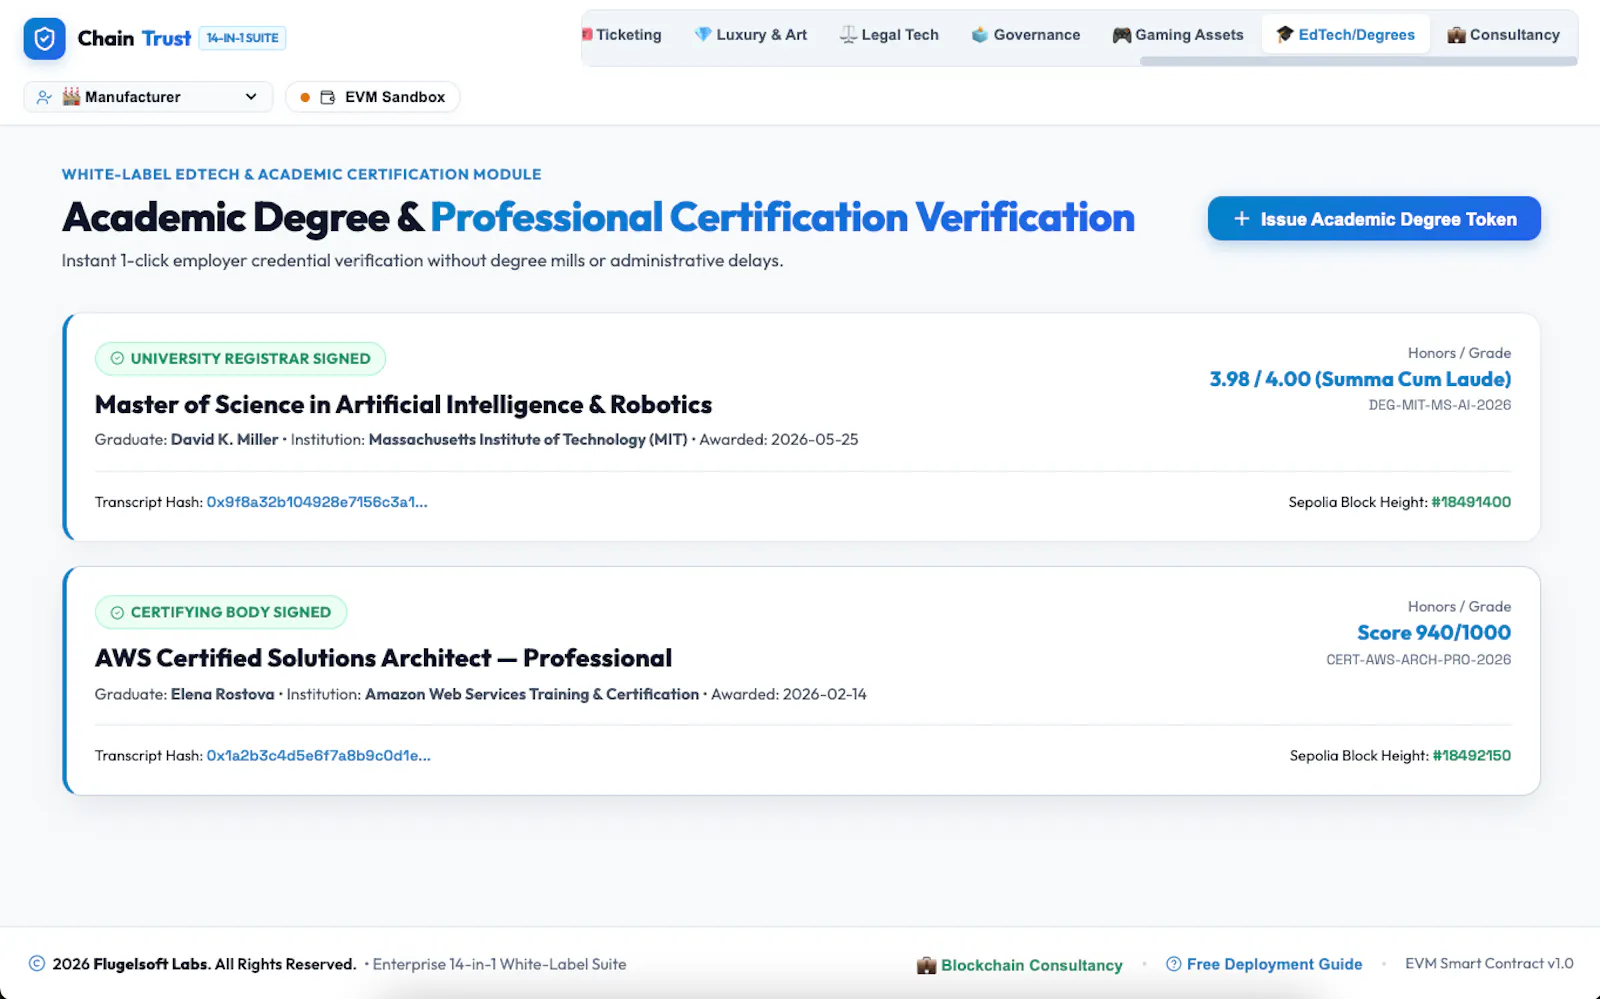This screenshot has width=1600, height=999.
Task: Click Massachusetts Institute of Technology (MIT) text
Action: click(528, 440)
